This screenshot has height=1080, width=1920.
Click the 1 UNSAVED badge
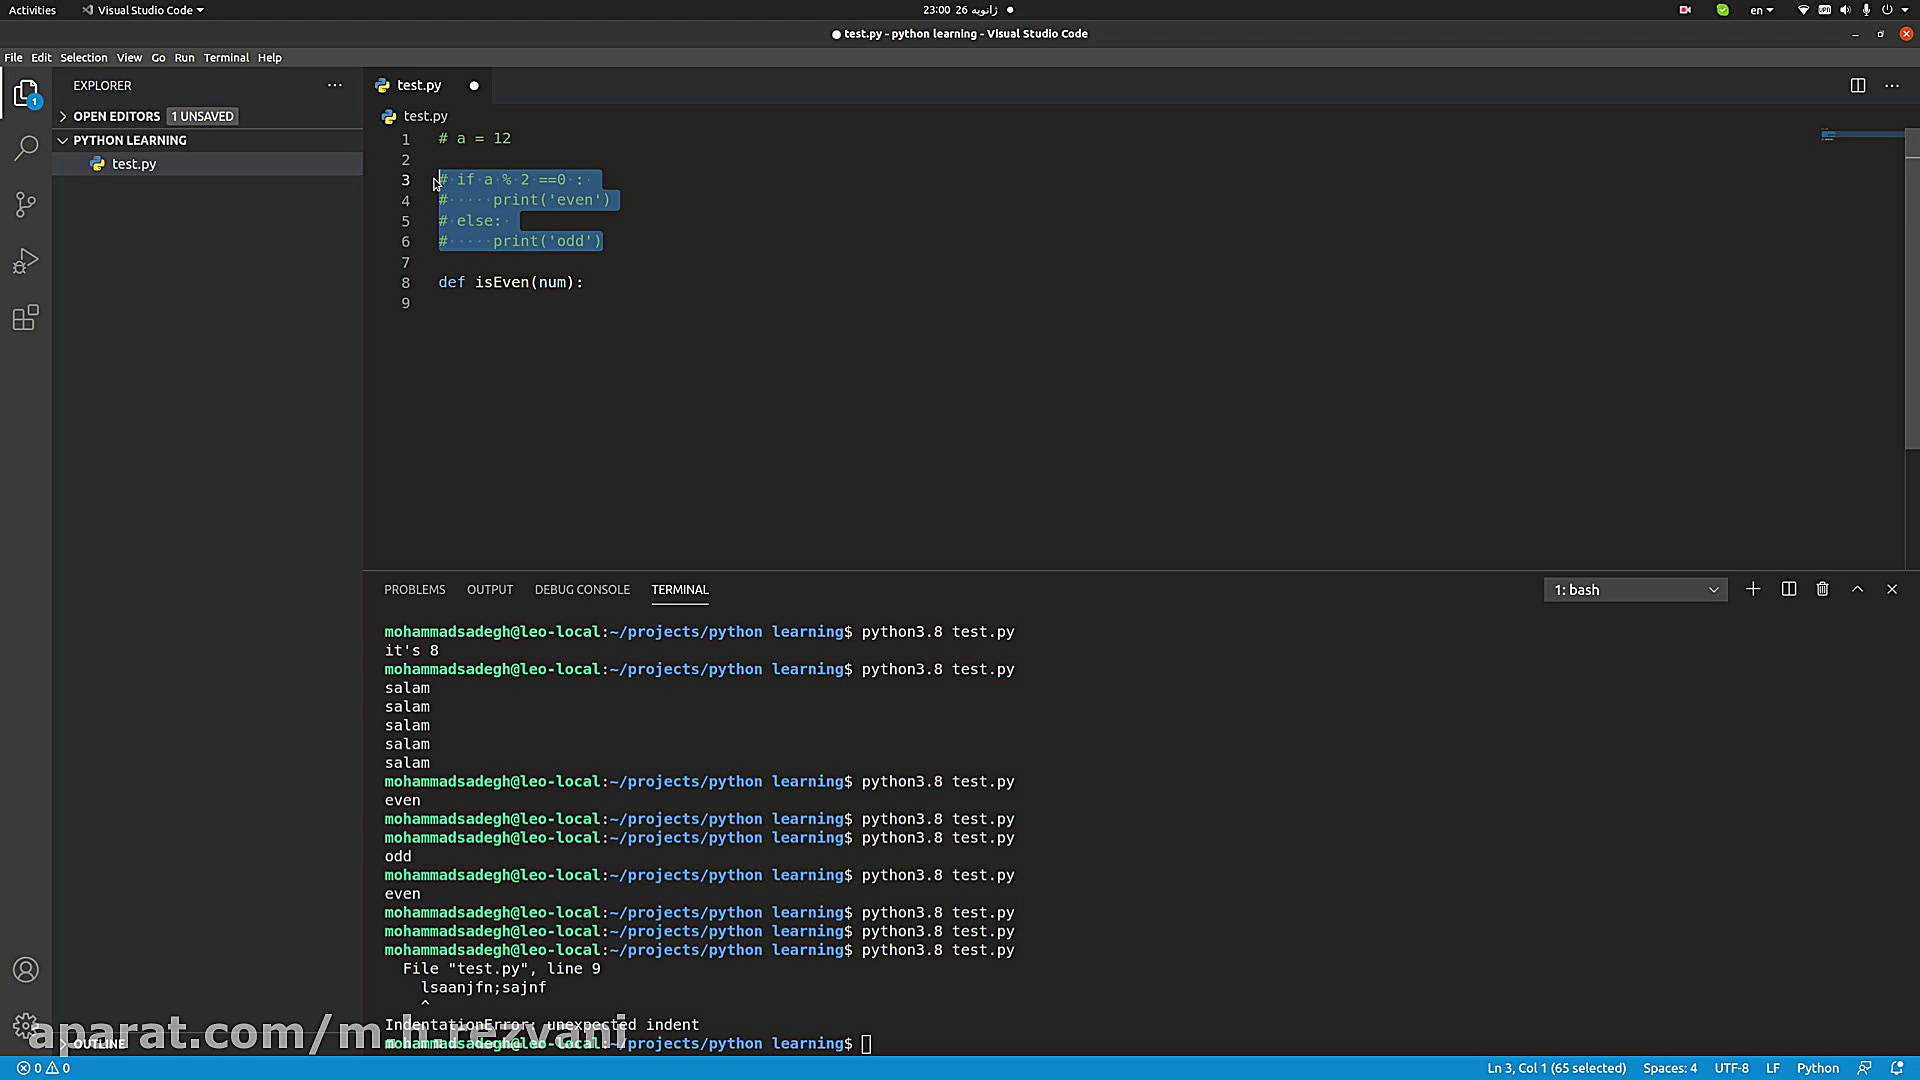pyautogui.click(x=202, y=116)
